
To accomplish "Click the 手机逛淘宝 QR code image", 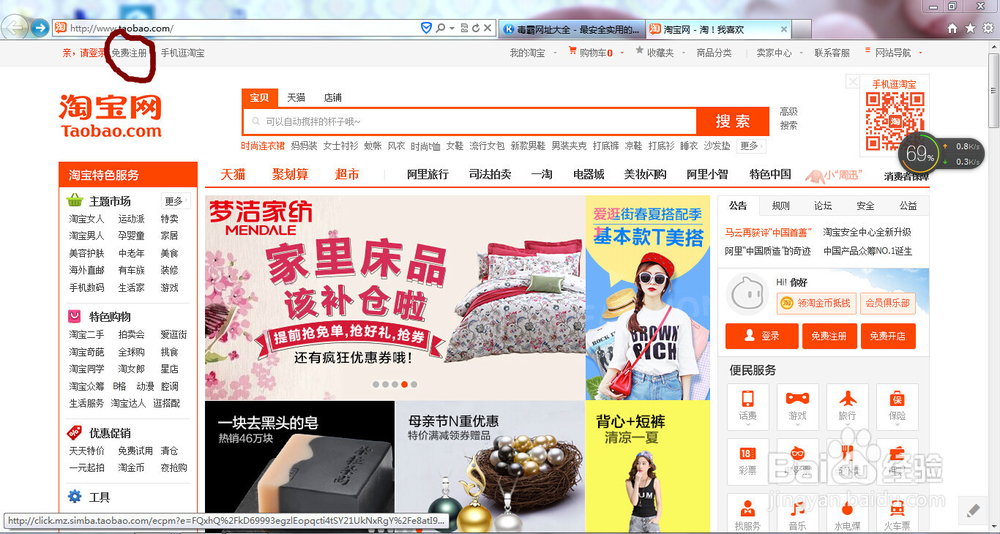I will [895, 121].
